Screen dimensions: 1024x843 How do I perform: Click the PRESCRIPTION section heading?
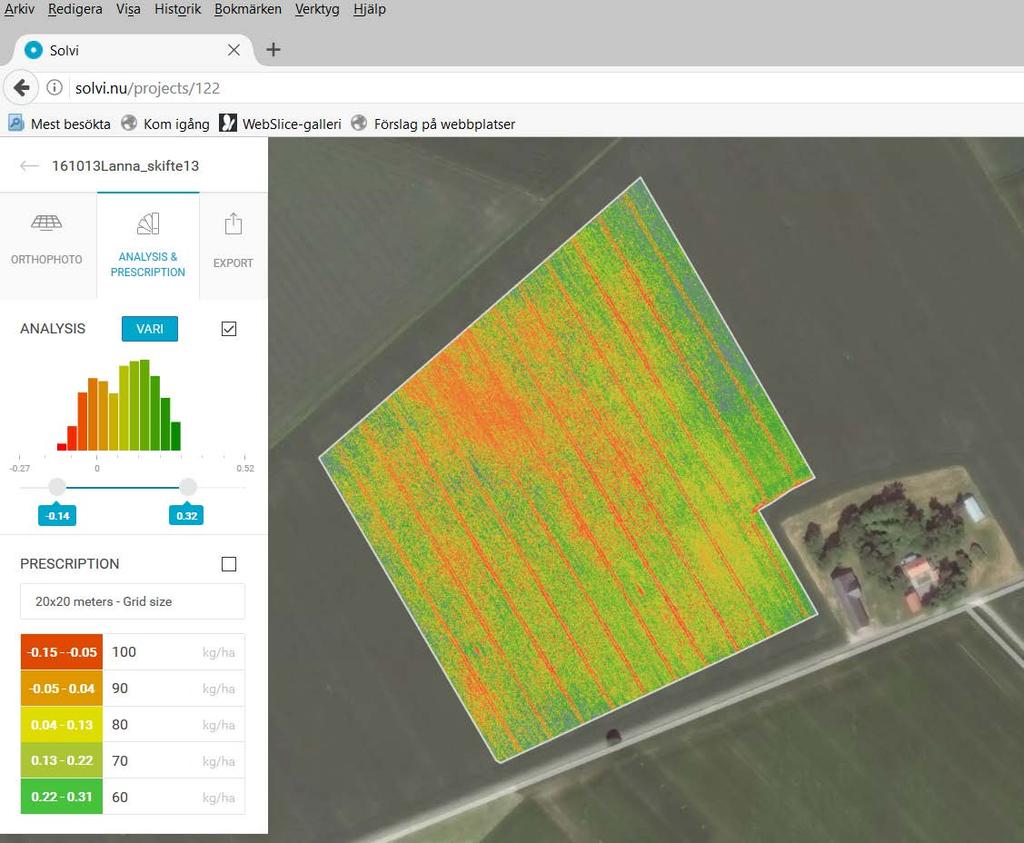pos(70,564)
